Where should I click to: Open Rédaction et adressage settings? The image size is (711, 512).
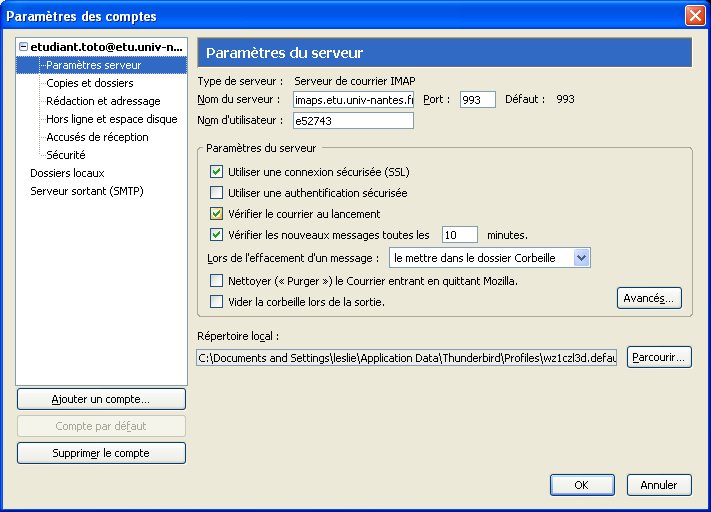click(x=102, y=101)
